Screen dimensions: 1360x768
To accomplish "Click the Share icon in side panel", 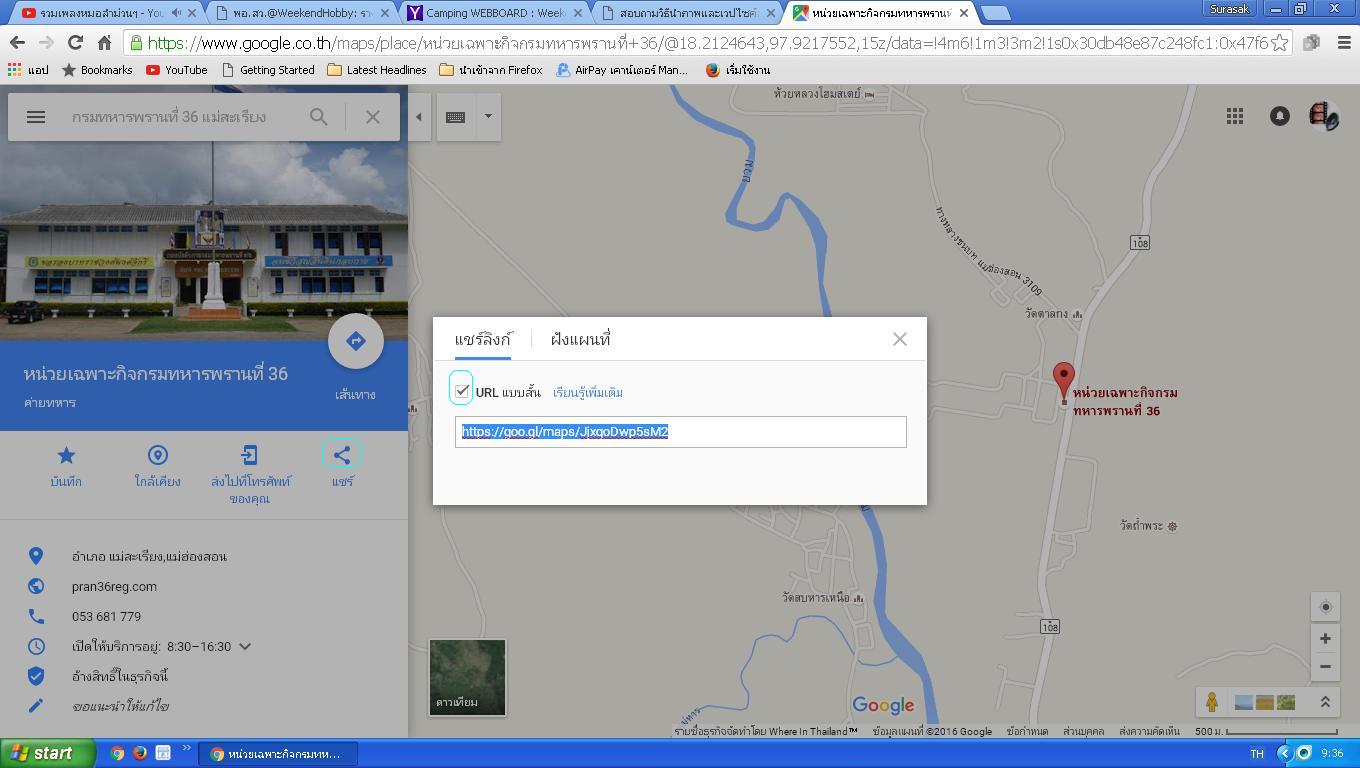I will 342,456.
